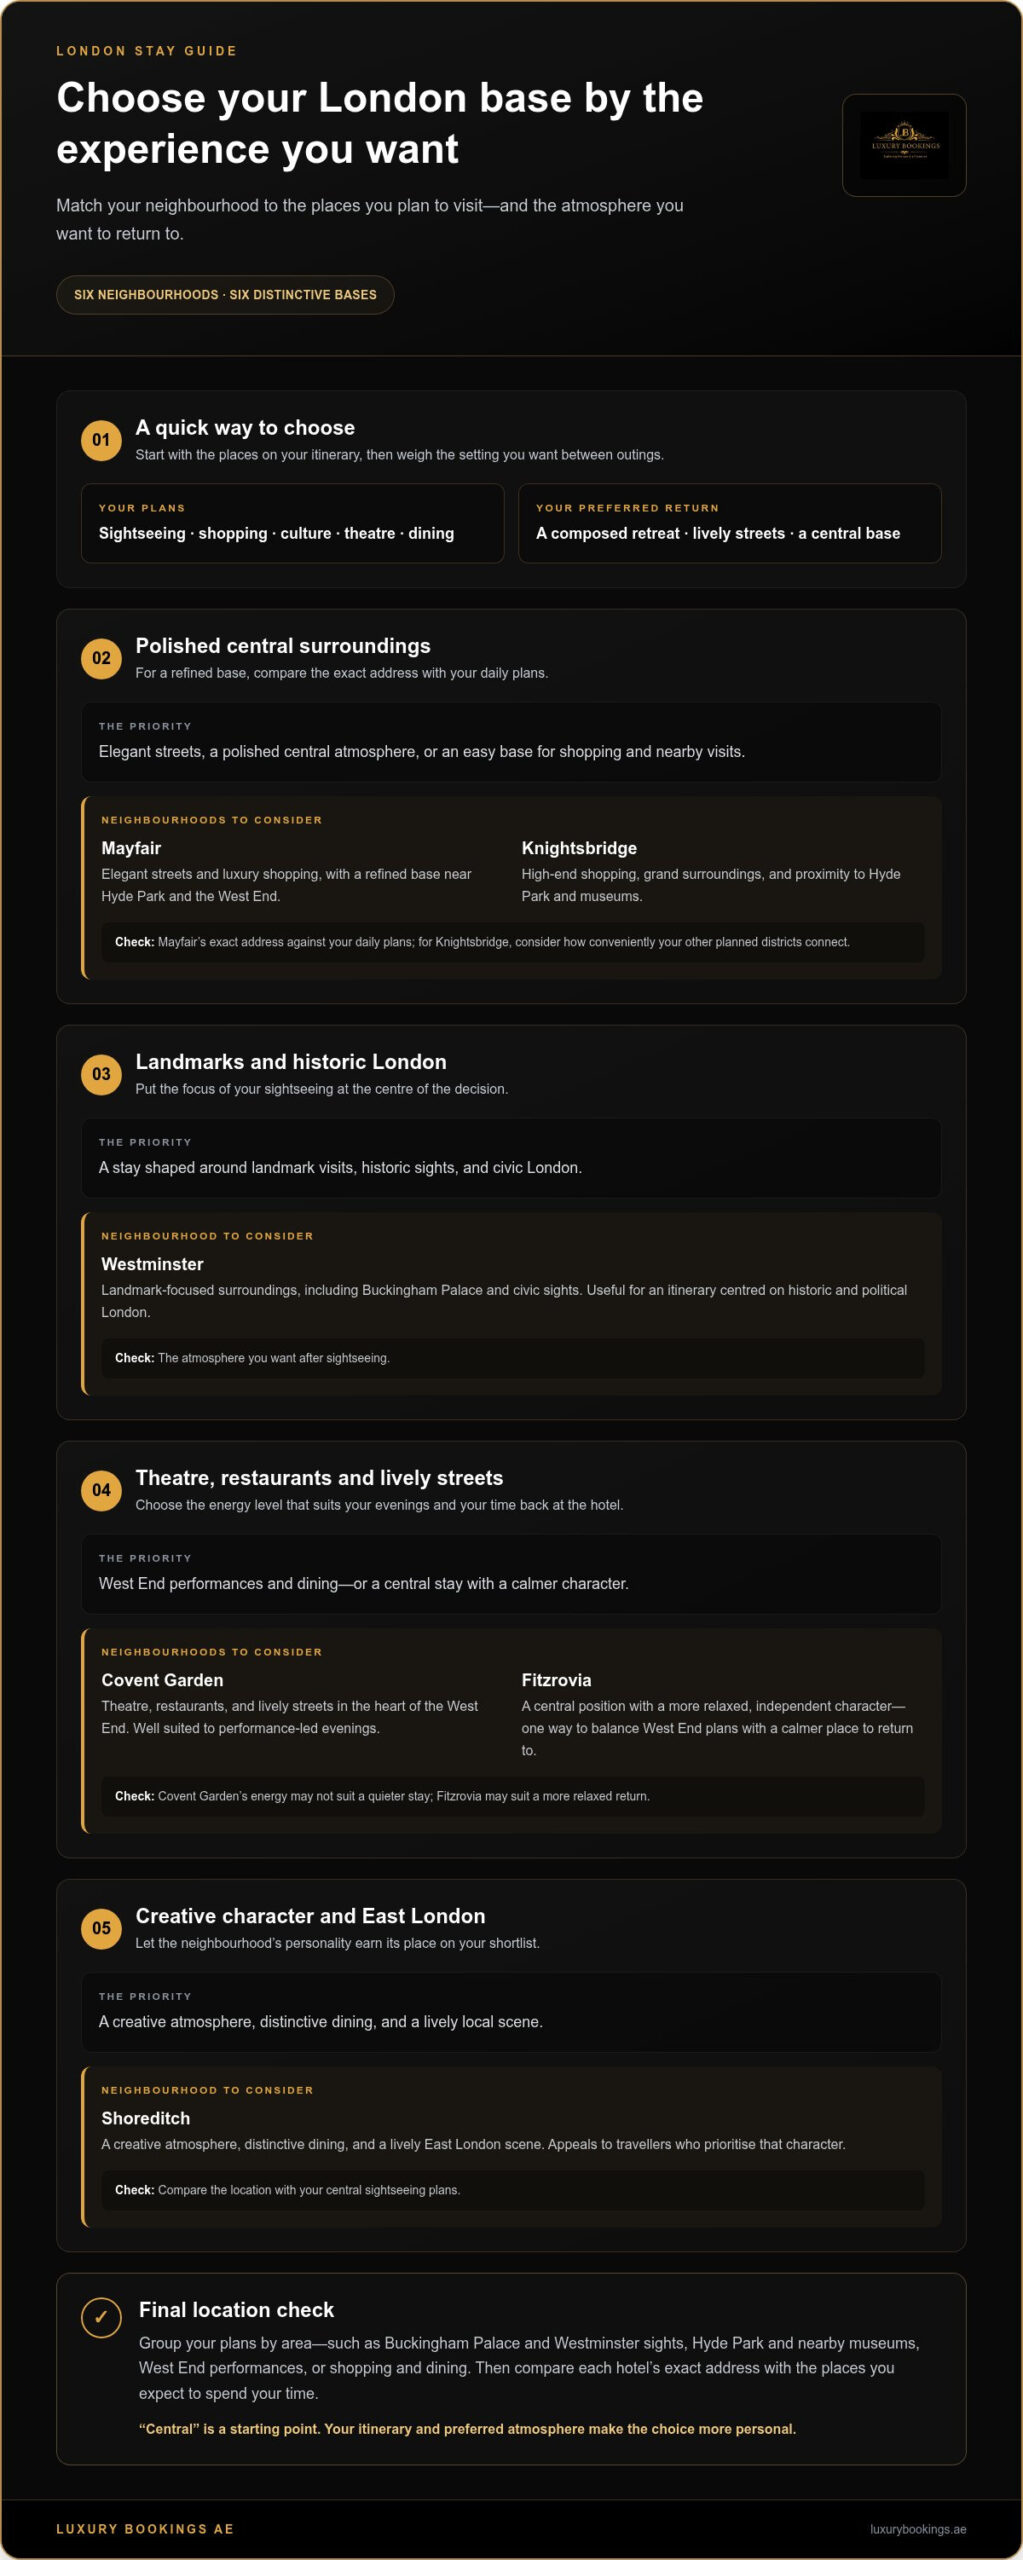This screenshot has height=2560, width=1023.
Task: Click the 05 step number circle
Action: (x=101, y=1928)
